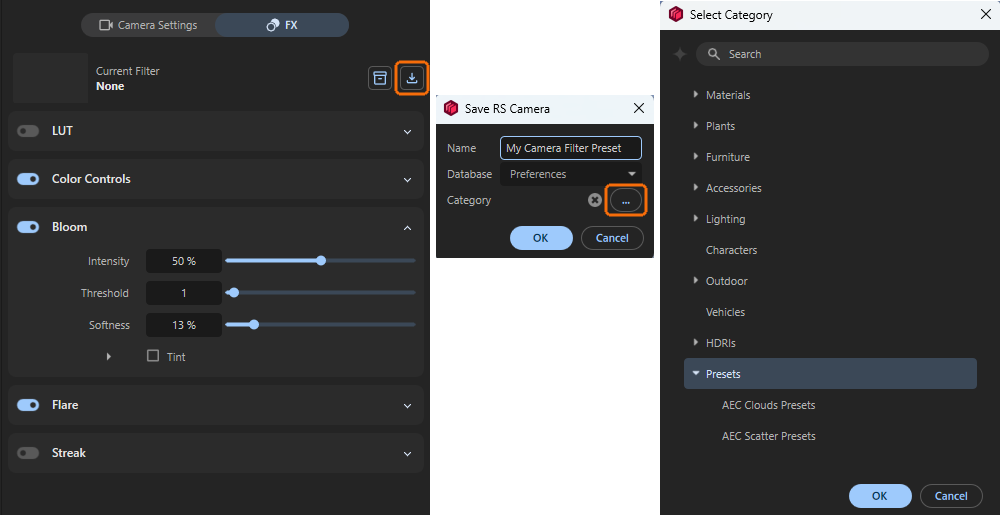Select the Accessories category row
Screen dimensions: 1000x515
coord(830,188)
